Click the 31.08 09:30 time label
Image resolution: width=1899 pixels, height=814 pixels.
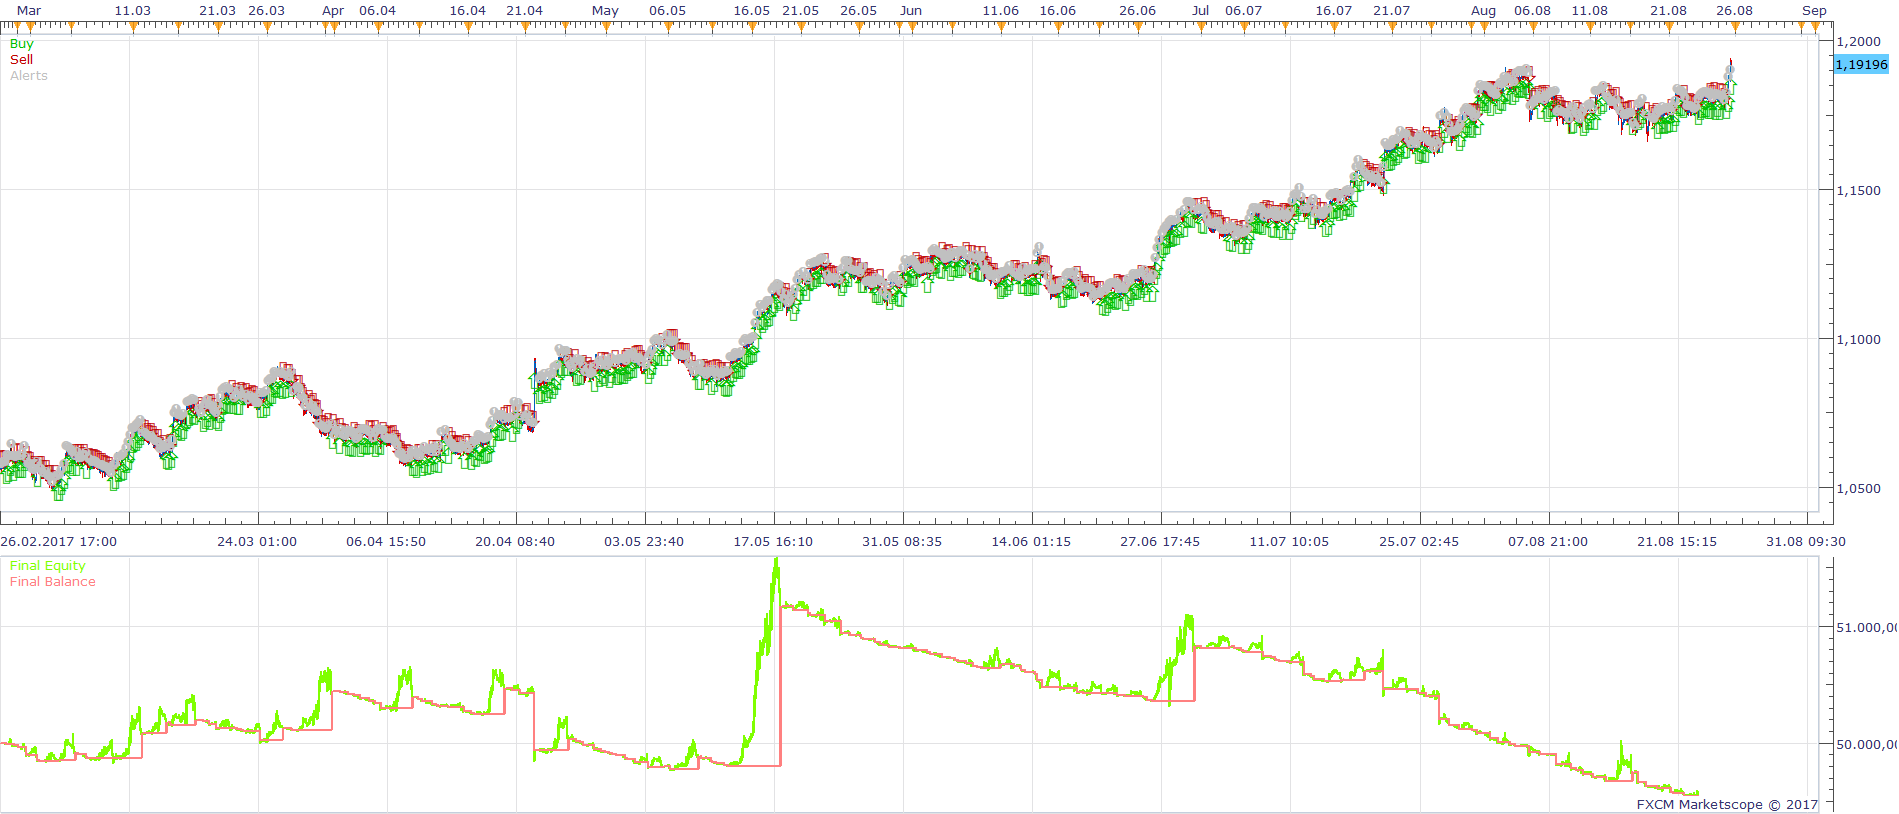coord(1806,541)
